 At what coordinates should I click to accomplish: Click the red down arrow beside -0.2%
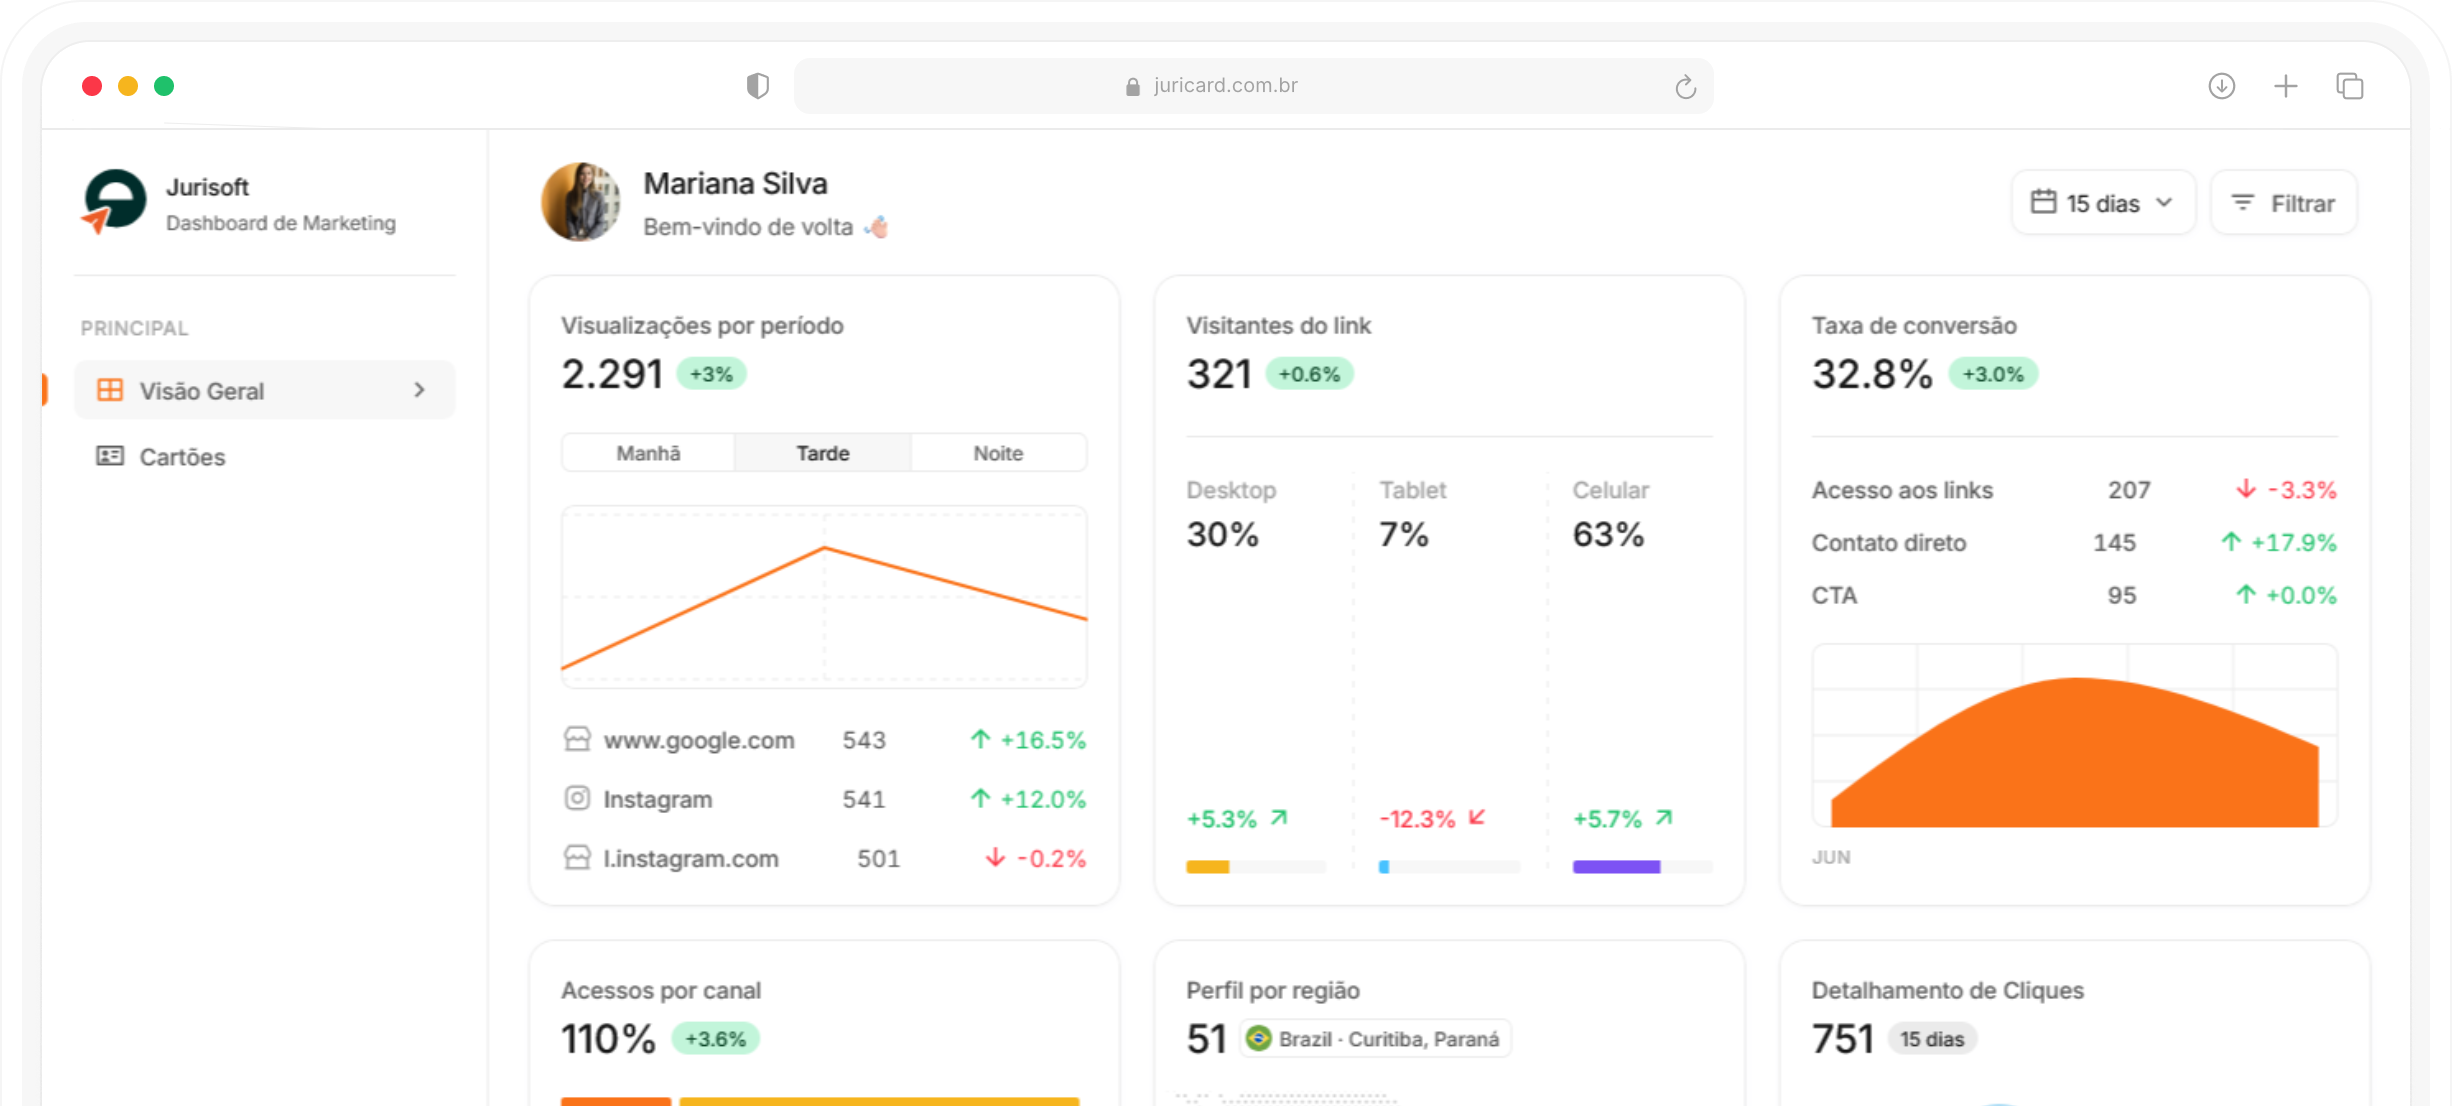(995, 857)
